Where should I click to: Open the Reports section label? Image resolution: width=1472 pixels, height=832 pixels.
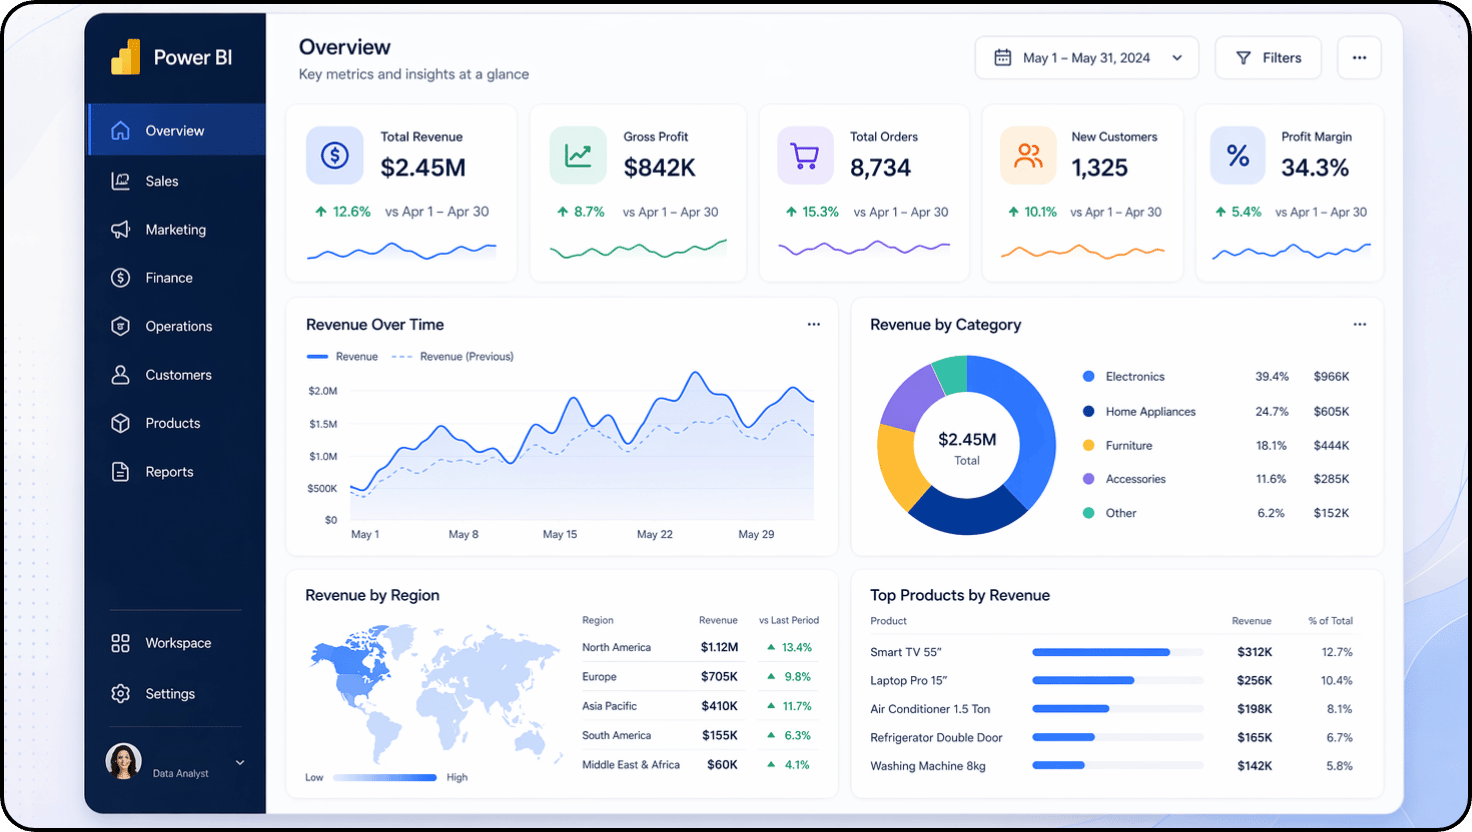[x=170, y=472]
